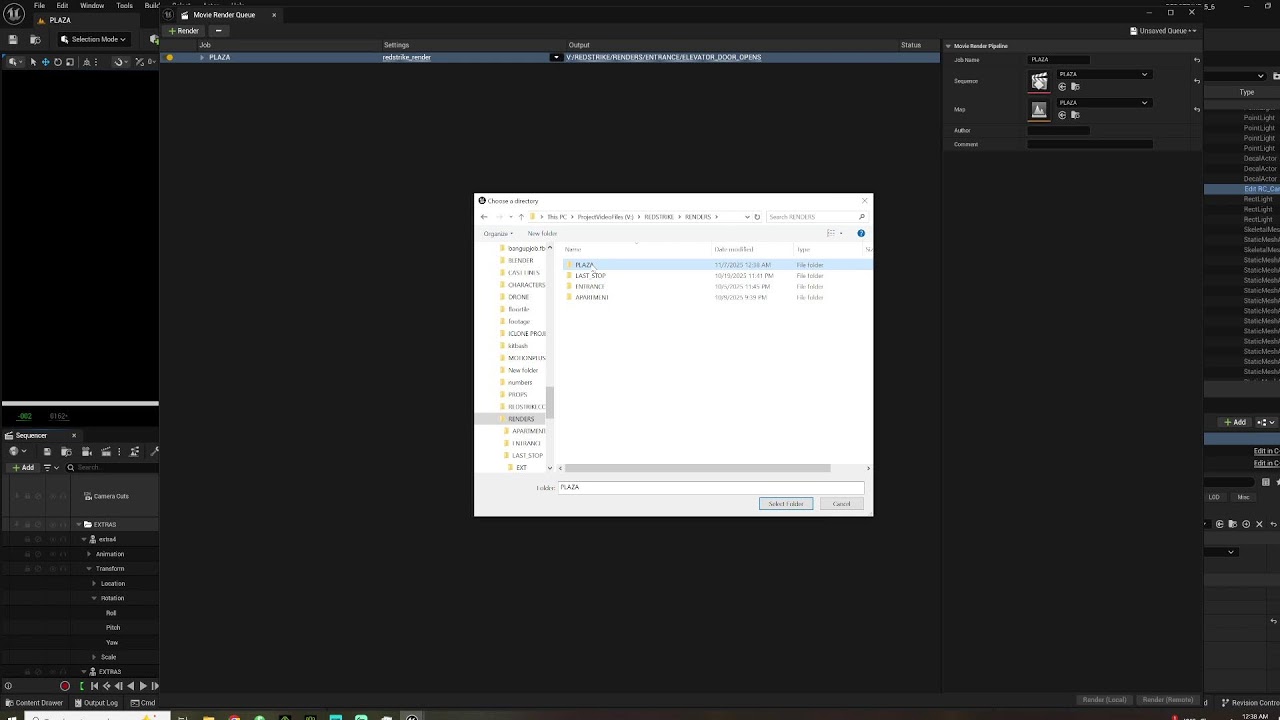
Task: Open the Content Drawer
Action: pyautogui.click(x=33, y=703)
